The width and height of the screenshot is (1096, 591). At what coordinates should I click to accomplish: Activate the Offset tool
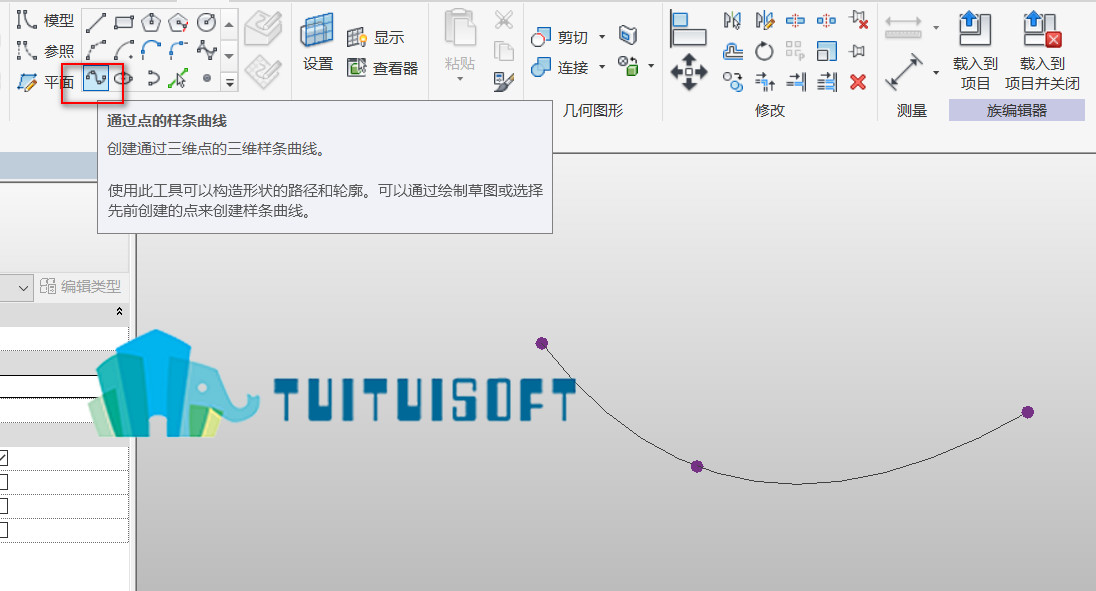tap(732, 51)
